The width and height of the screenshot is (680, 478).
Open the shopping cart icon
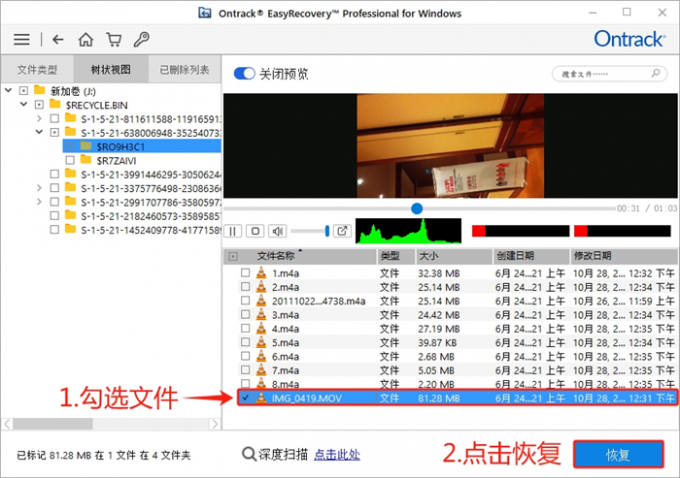pyautogui.click(x=114, y=39)
